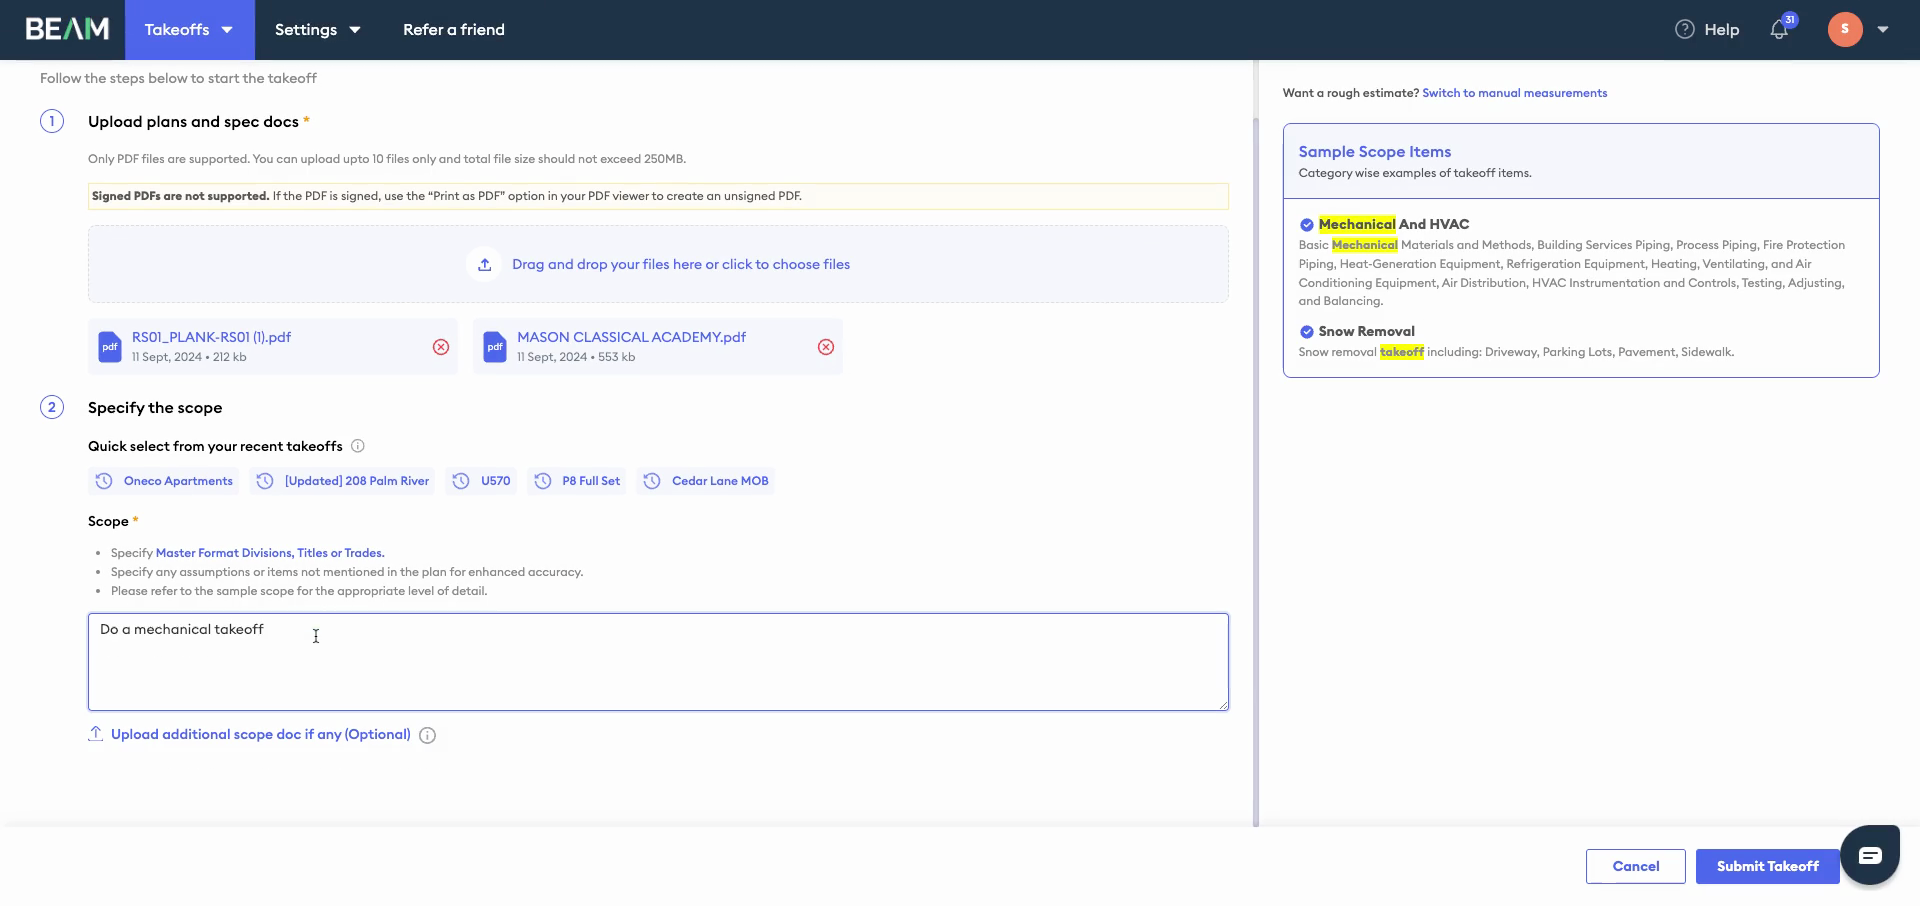Open Refer a friend page

coord(454,30)
